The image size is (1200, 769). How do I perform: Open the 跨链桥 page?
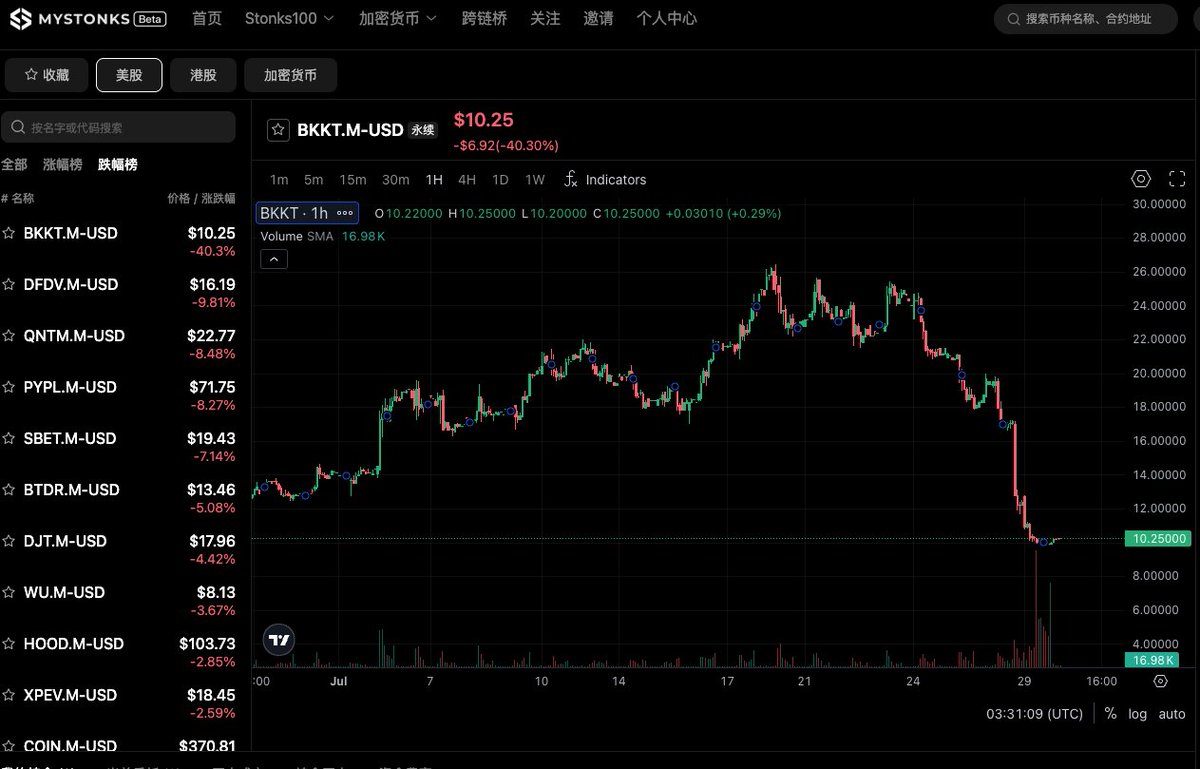[484, 18]
